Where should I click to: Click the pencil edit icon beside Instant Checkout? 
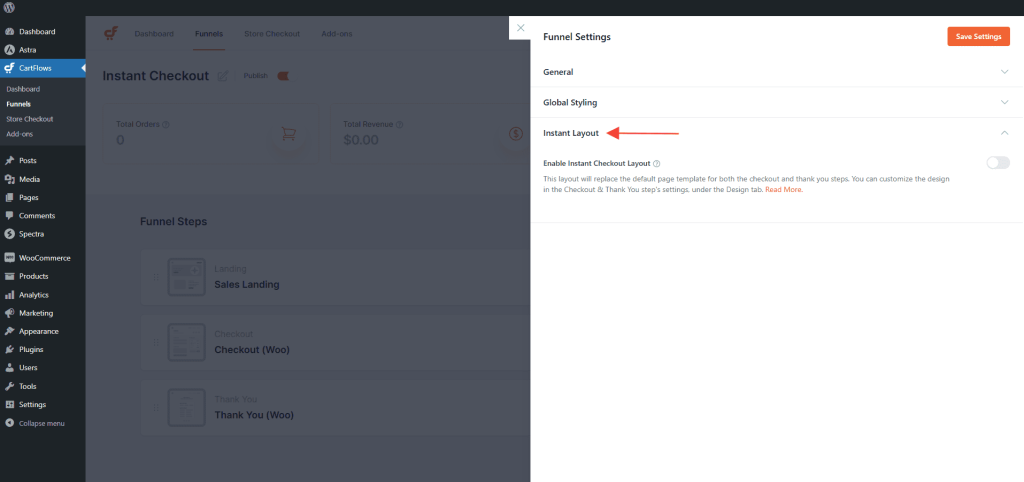point(223,76)
